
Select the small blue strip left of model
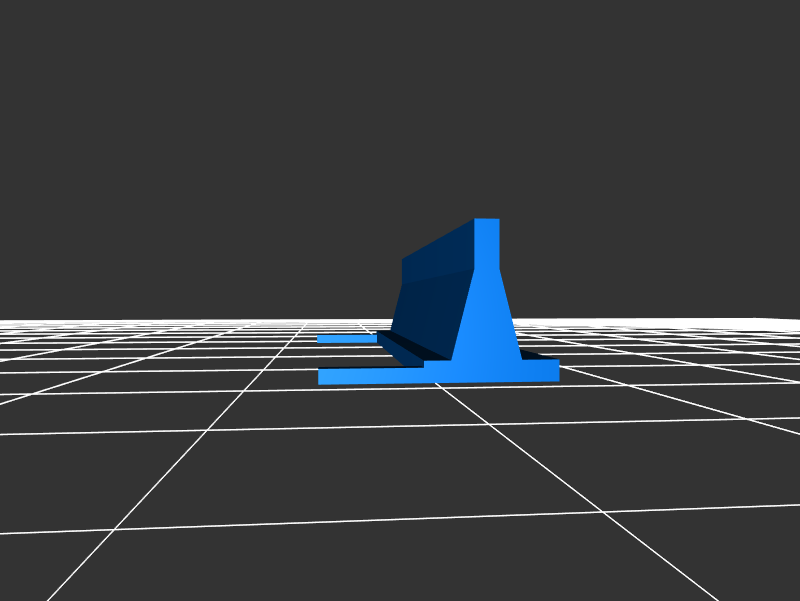pos(346,339)
